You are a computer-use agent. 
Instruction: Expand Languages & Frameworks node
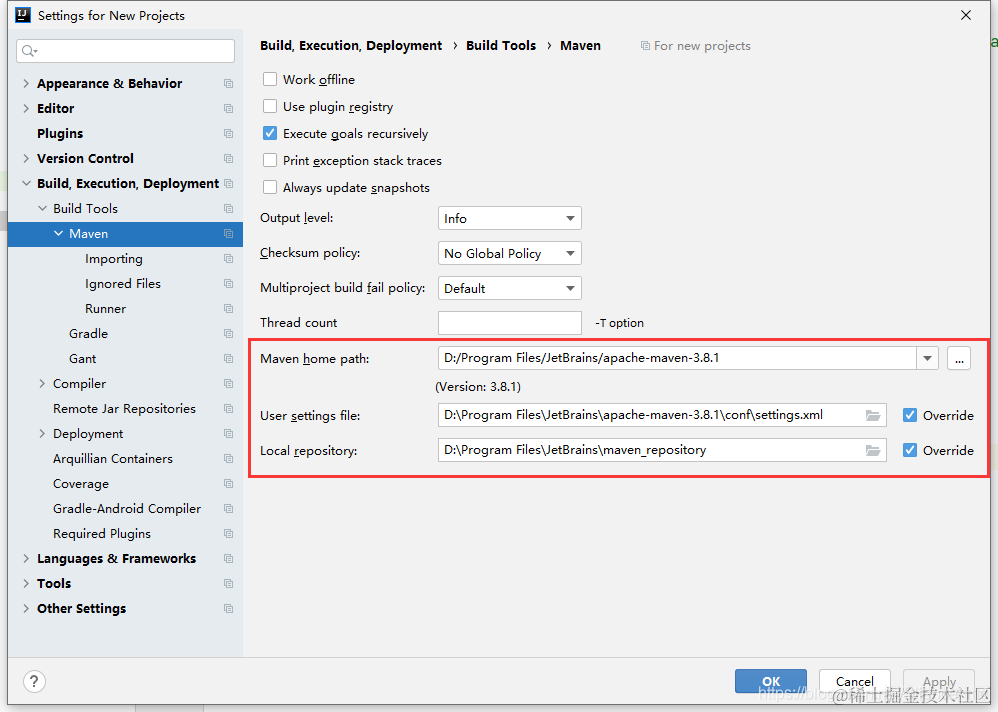tap(26, 559)
